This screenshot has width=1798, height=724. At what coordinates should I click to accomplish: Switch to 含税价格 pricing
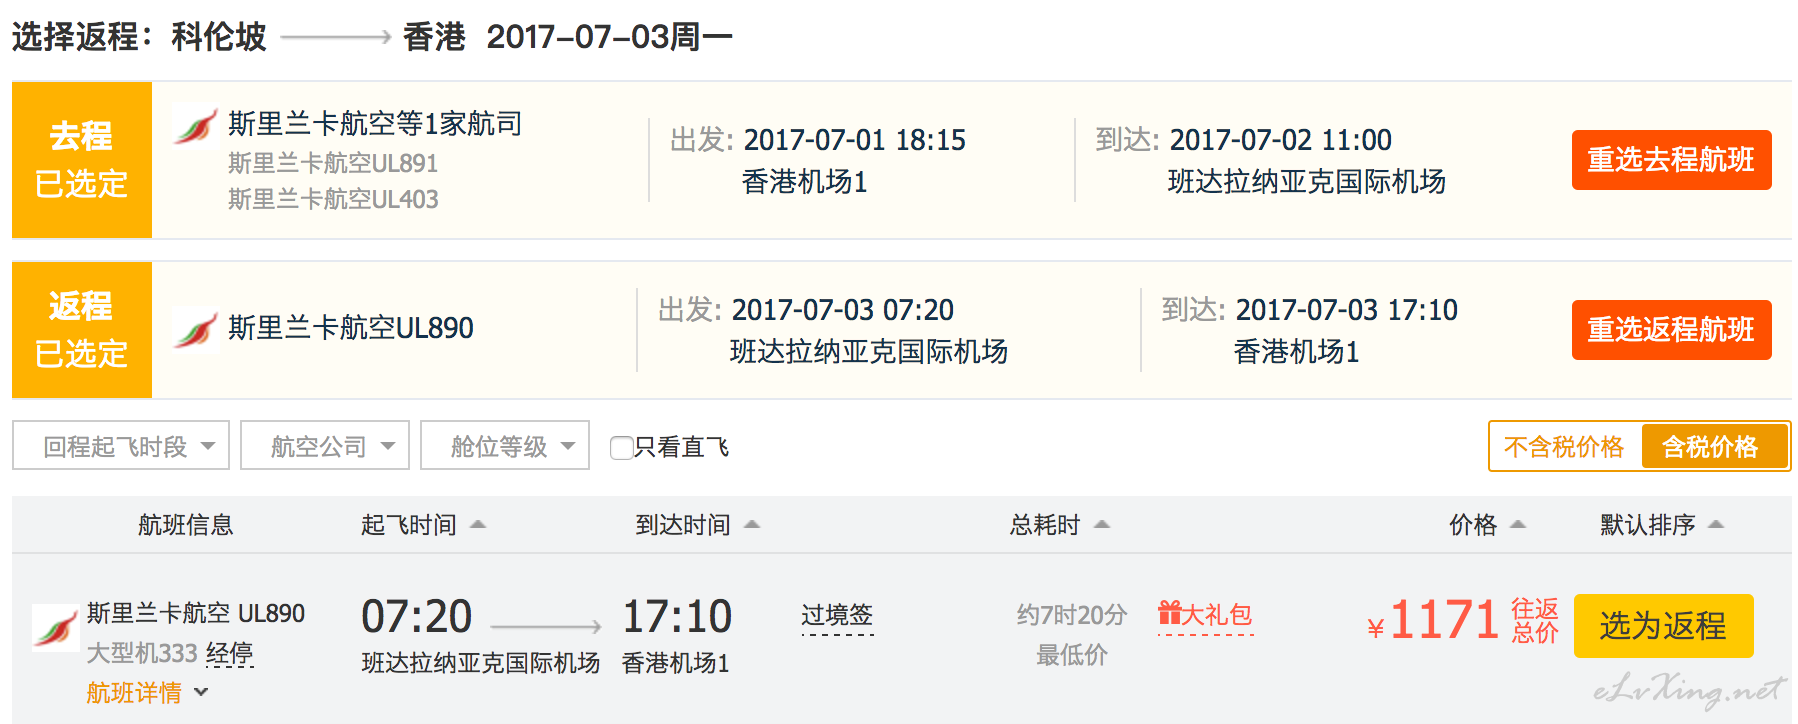tap(1712, 447)
